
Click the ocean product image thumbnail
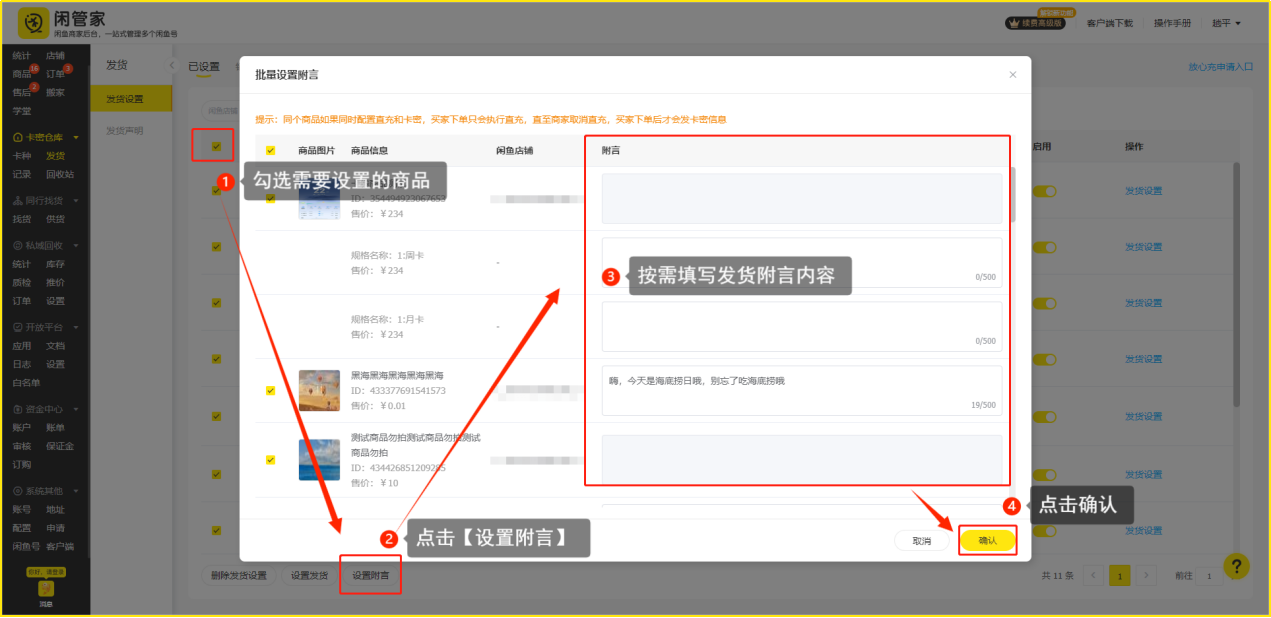tap(319, 460)
